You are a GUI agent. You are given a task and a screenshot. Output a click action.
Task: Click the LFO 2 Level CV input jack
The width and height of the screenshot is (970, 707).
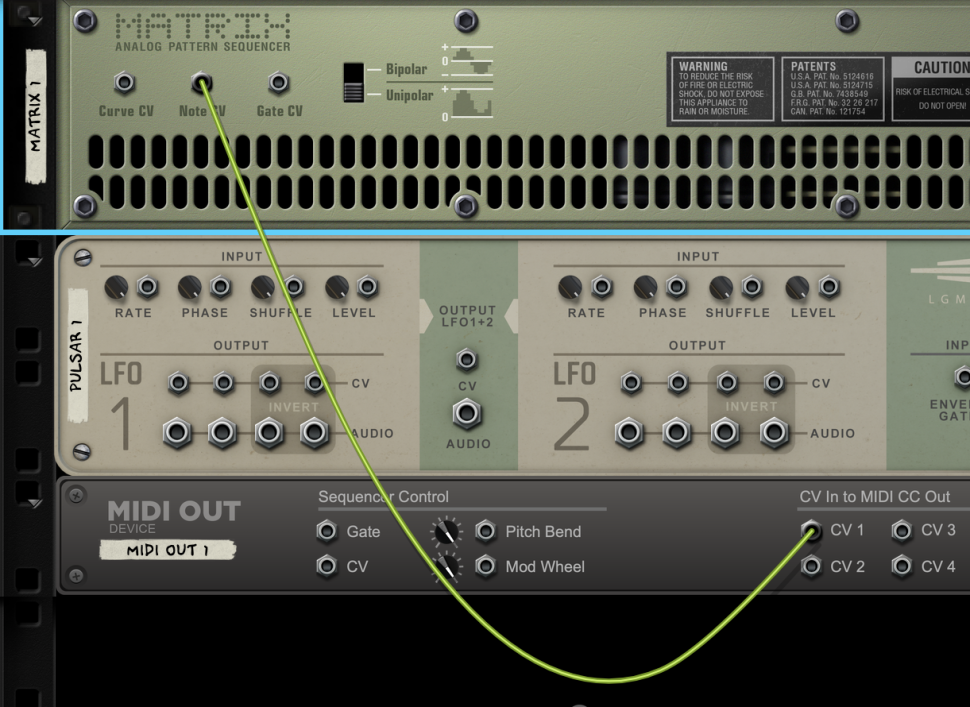point(829,288)
